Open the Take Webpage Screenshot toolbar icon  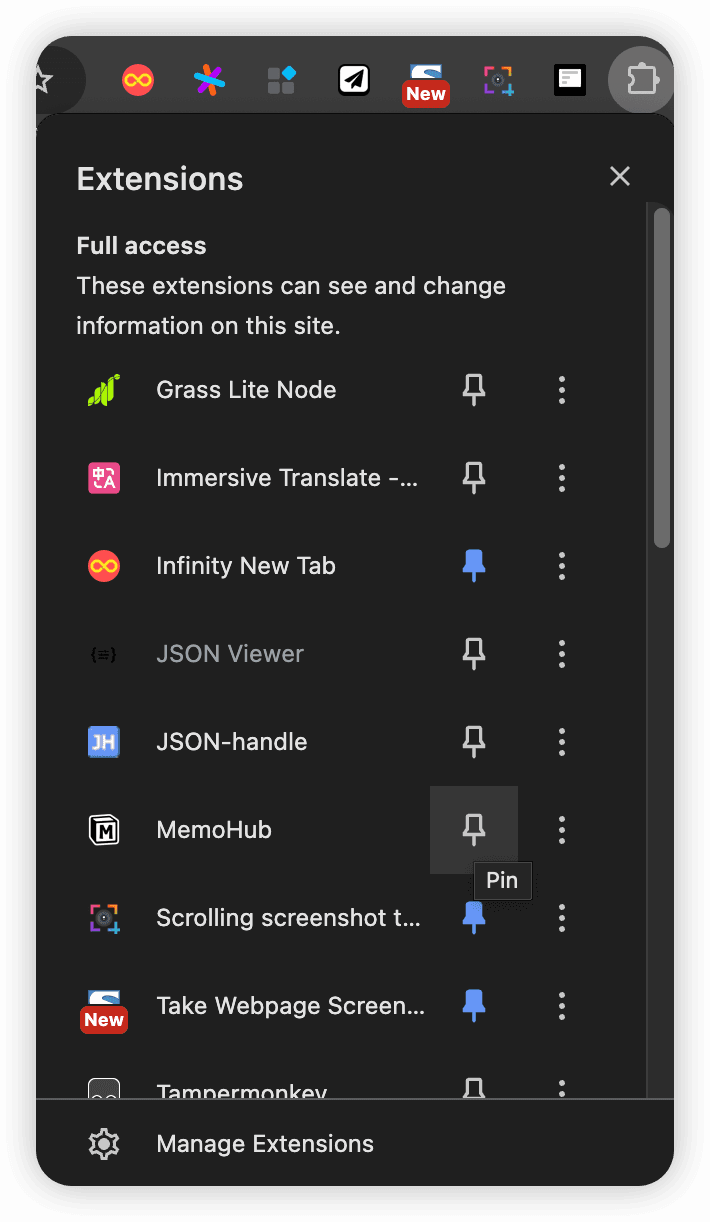(426, 79)
